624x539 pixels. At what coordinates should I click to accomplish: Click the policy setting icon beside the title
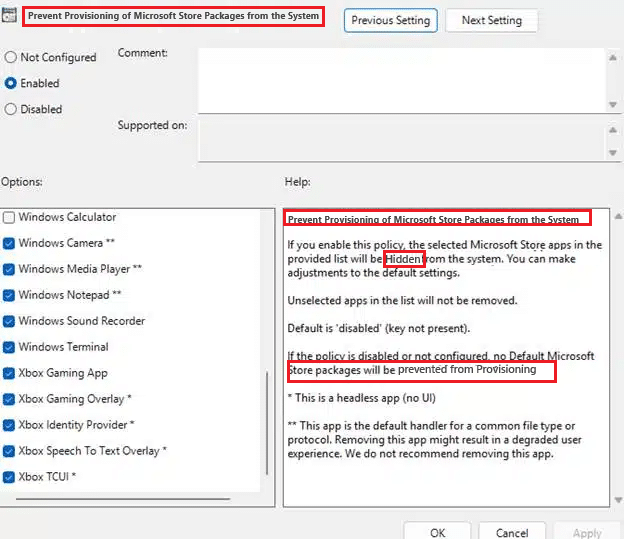[8, 15]
